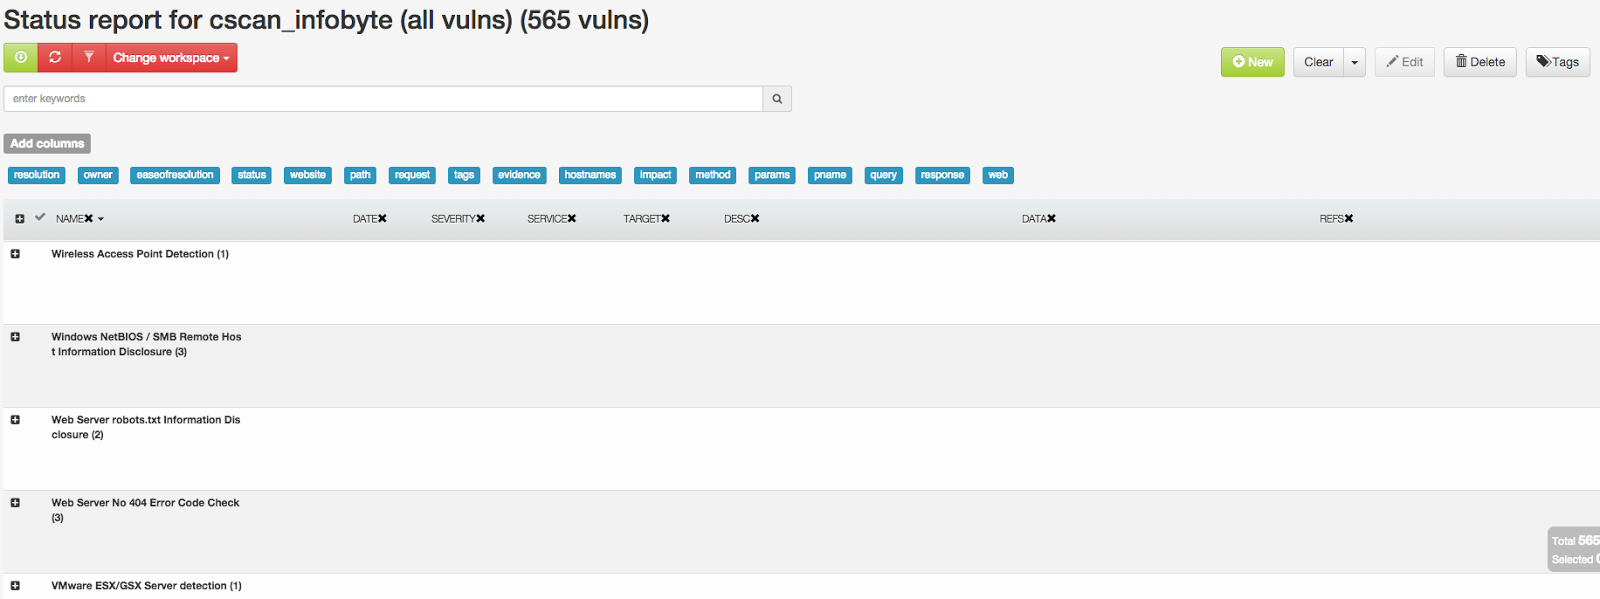This screenshot has width=1600, height=599.
Task: Open the Change workspace dropdown
Action: pos(171,58)
